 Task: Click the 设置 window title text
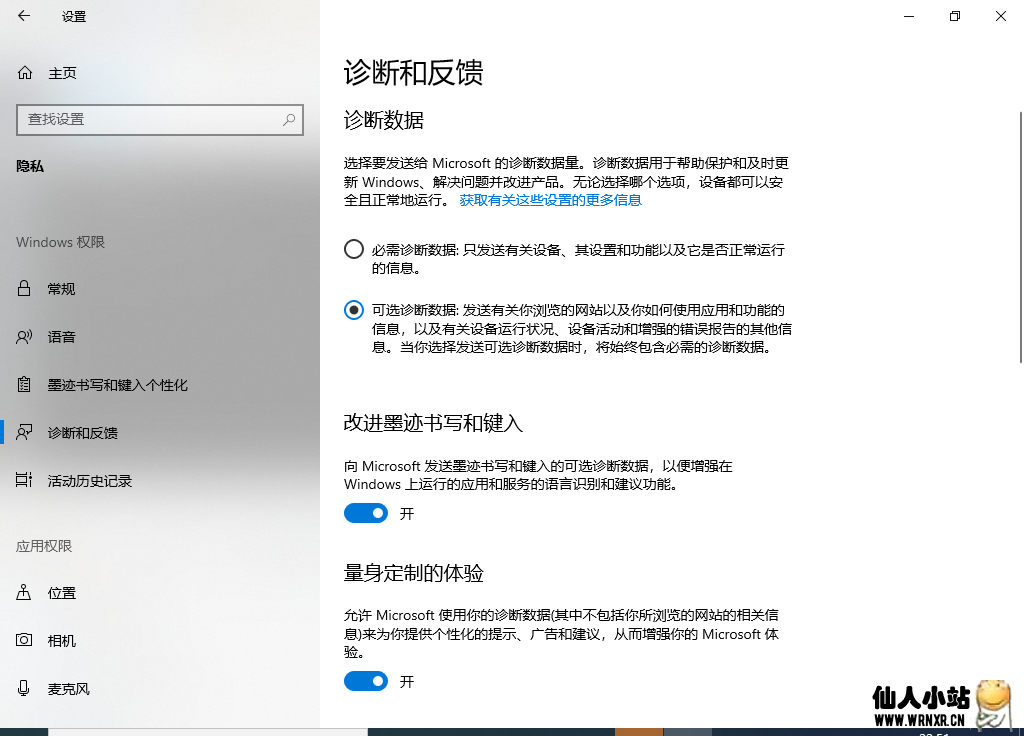point(74,16)
